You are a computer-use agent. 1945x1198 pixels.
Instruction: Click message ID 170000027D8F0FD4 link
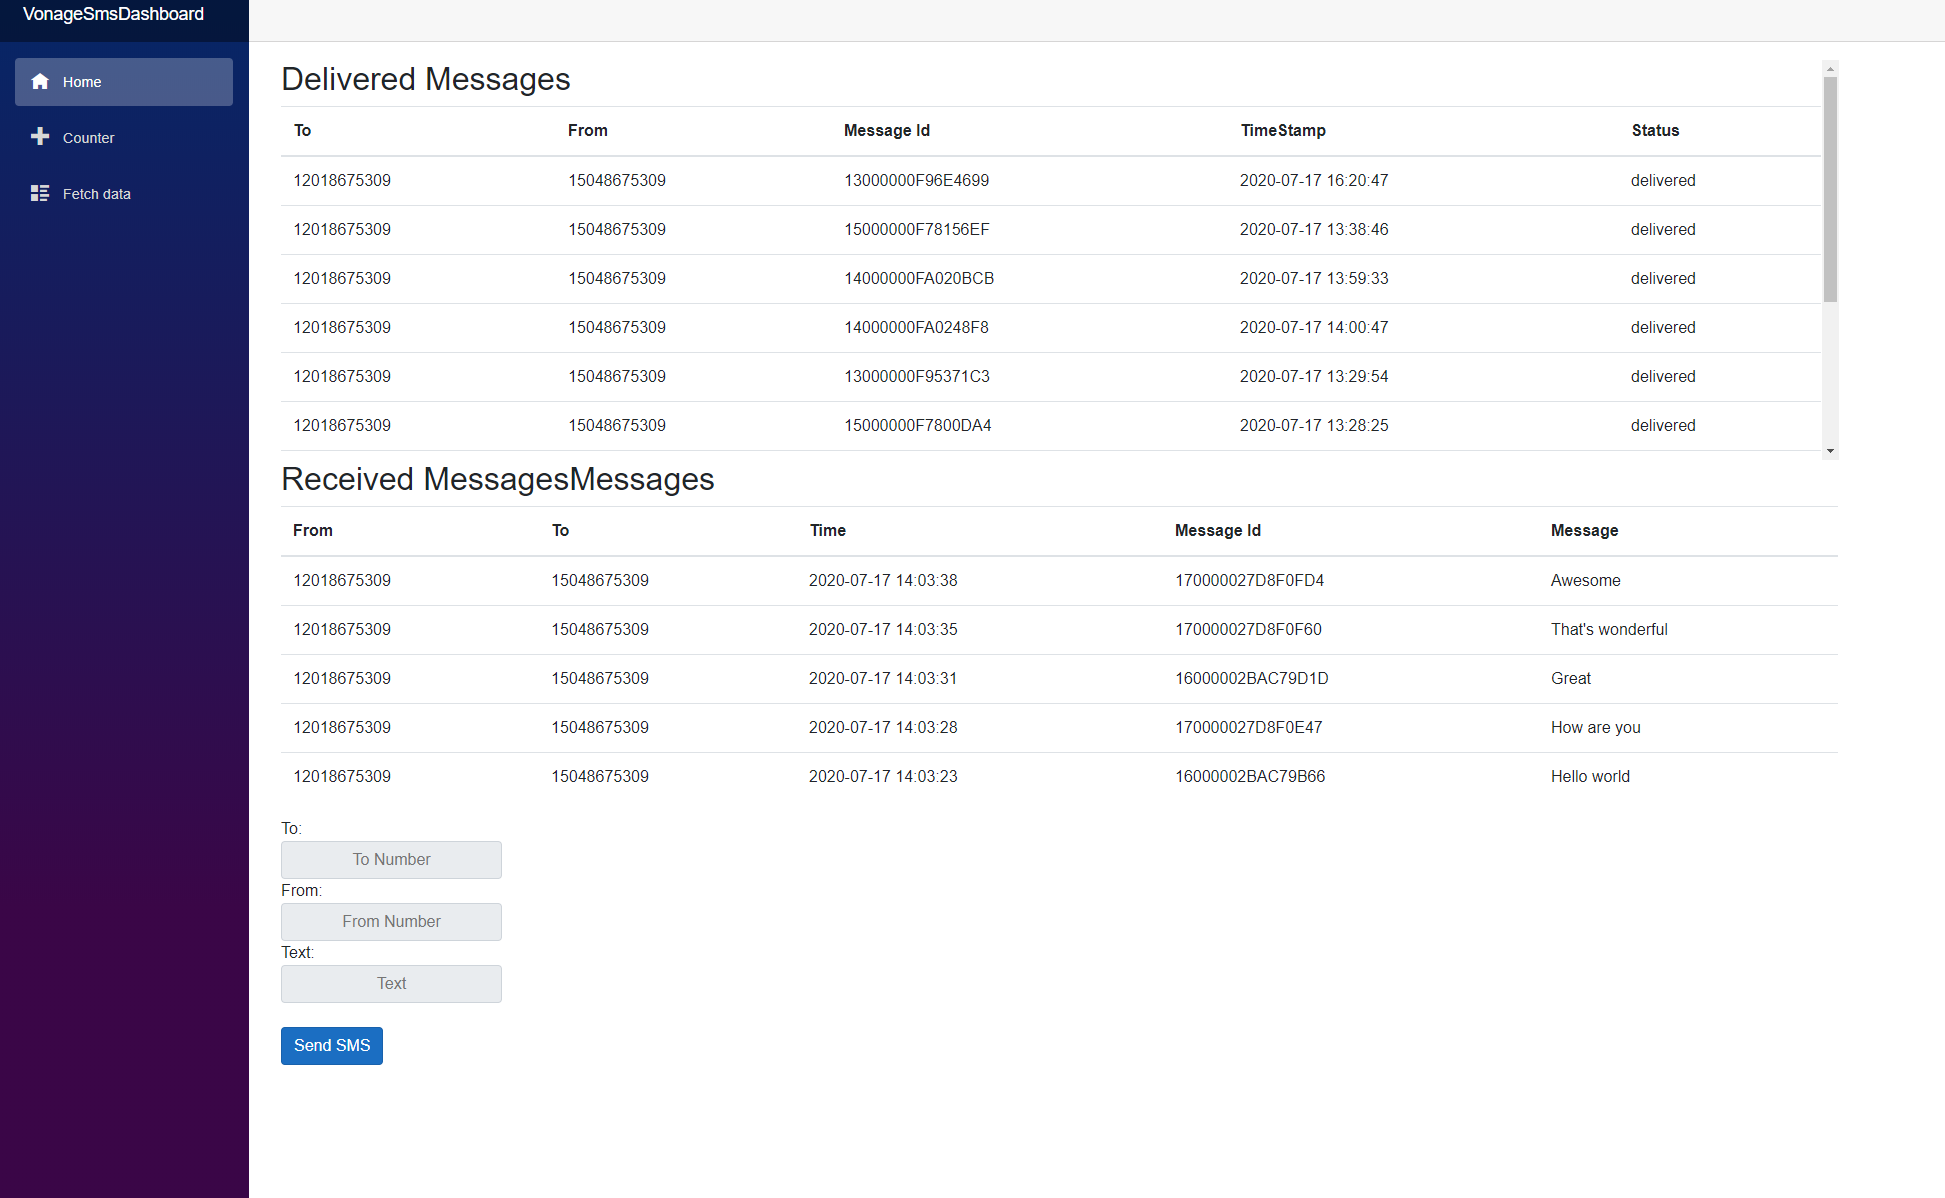point(1248,580)
